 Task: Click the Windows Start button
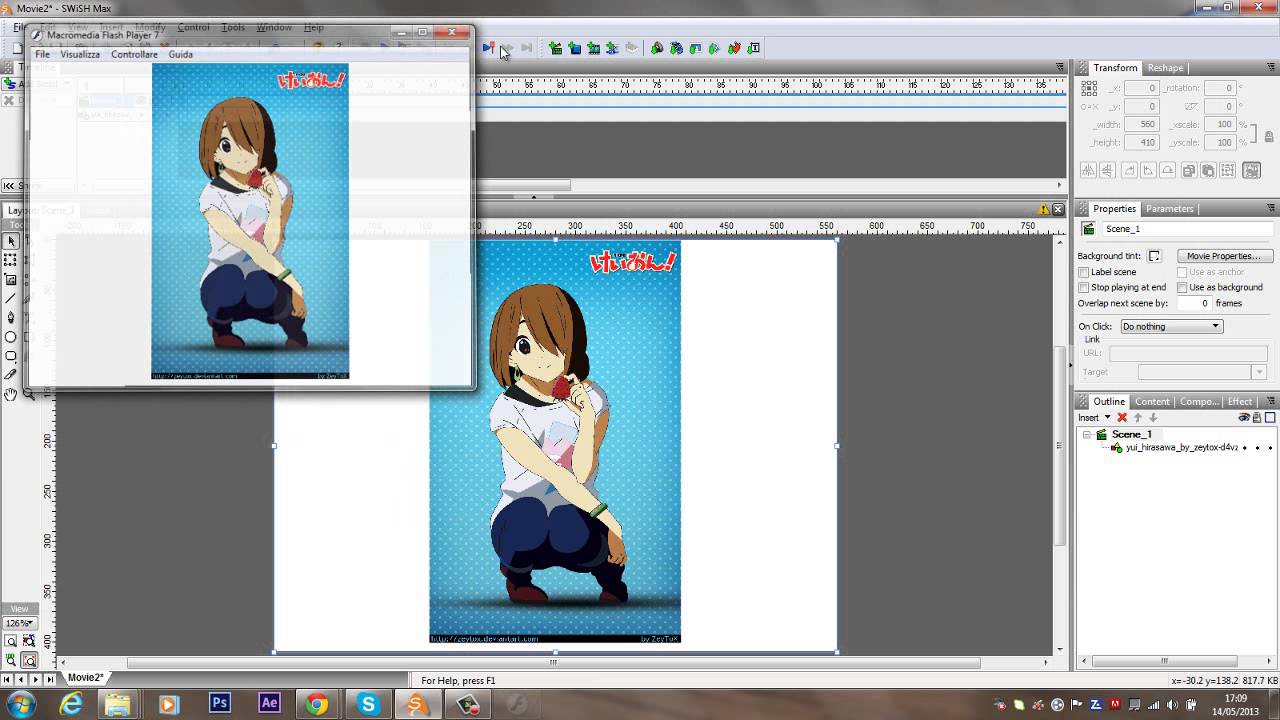tap(21, 704)
